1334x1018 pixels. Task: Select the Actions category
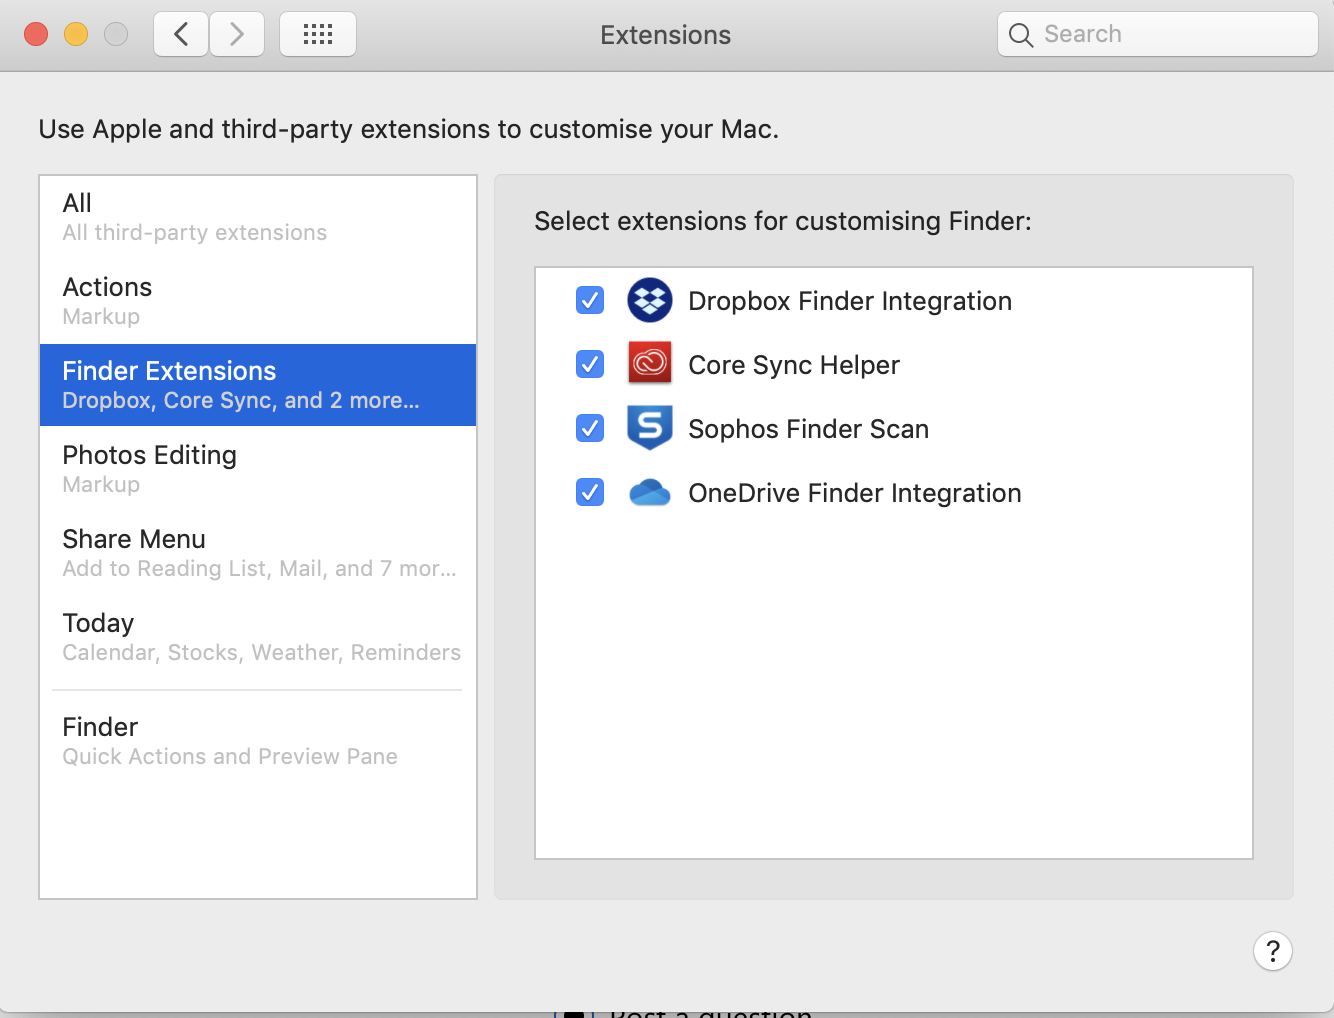pyautogui.click(x=258, y=301)
